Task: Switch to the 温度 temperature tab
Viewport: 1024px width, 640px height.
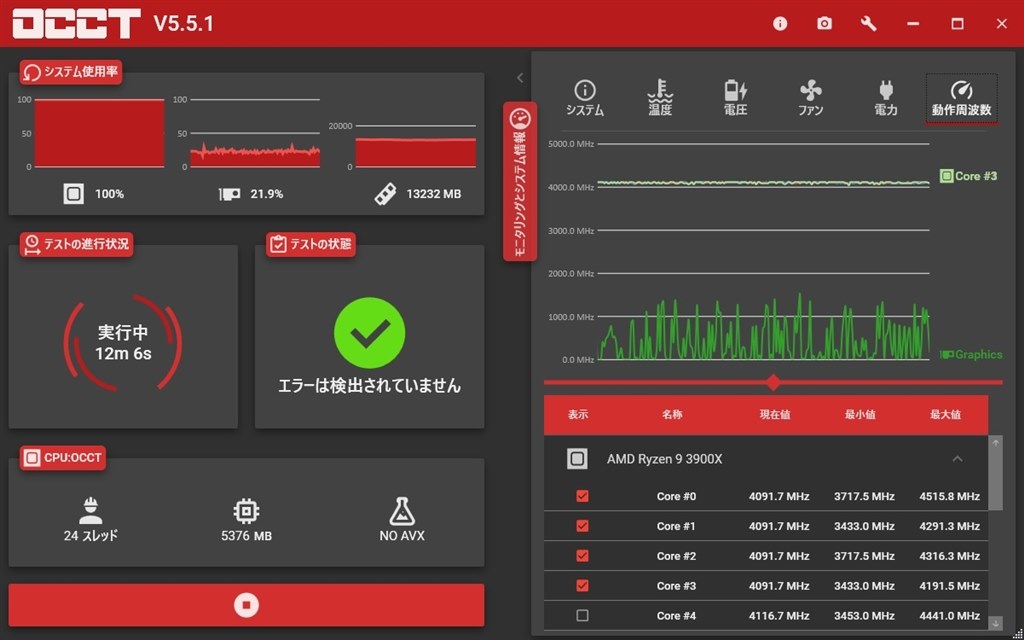Action: tap(660, 99)
